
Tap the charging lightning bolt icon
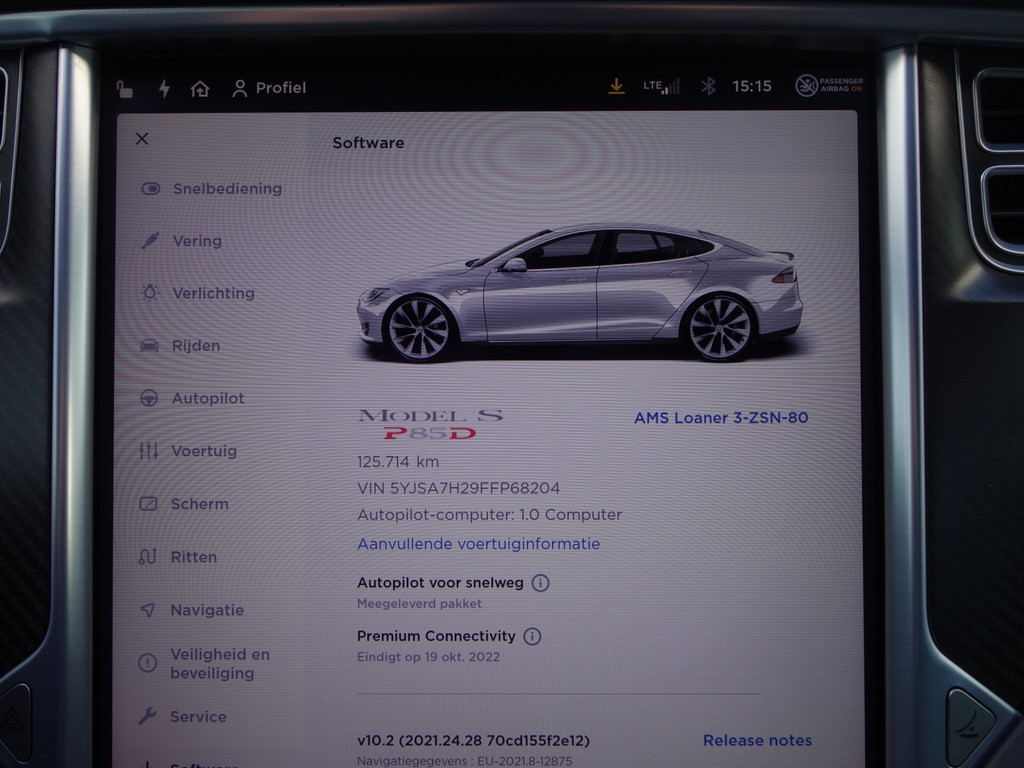pyautogui.click(x=164, y=88)
